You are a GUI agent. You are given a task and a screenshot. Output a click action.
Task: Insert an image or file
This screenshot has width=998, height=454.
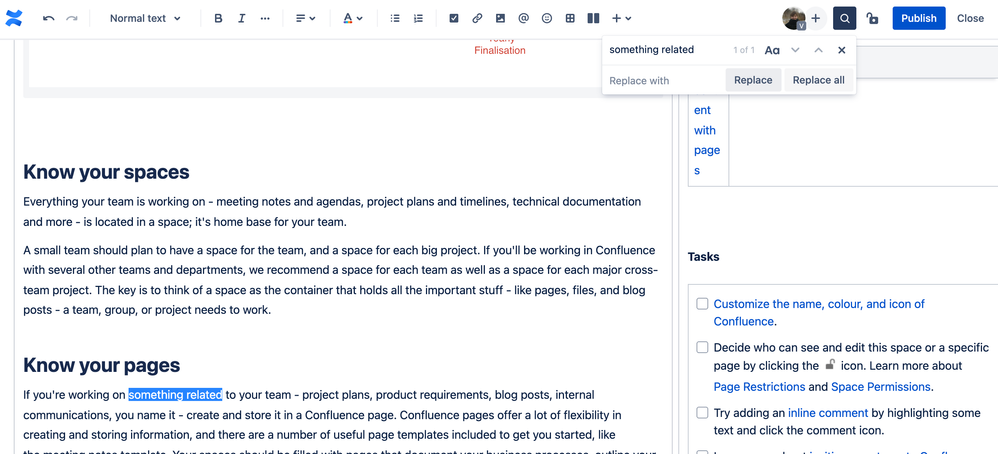(500, 18)
